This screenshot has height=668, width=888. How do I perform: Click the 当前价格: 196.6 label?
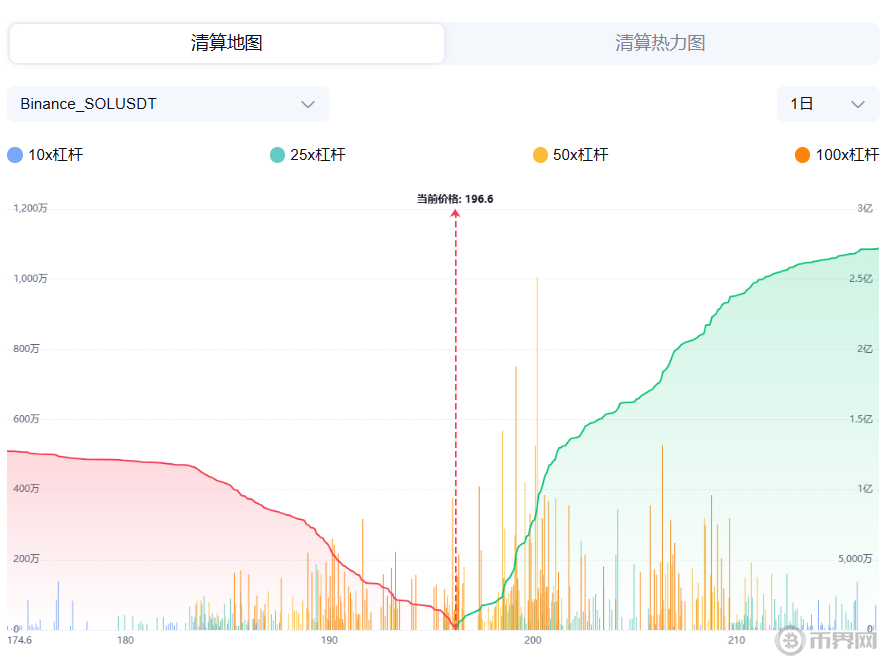455,199
